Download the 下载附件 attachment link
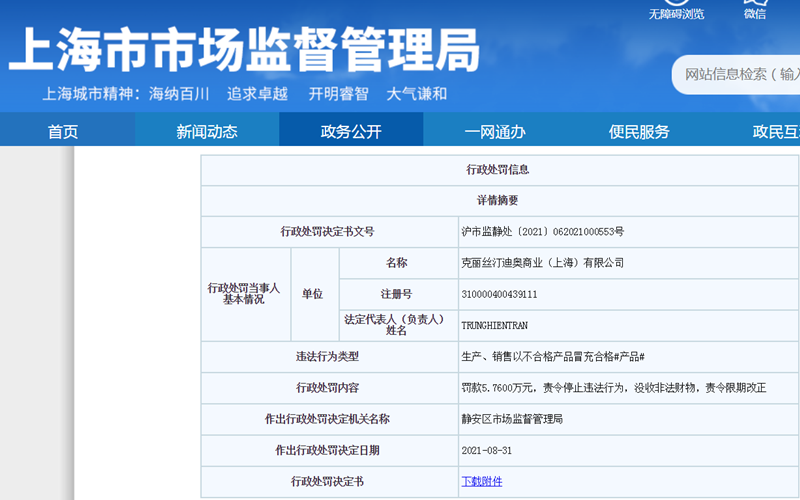Screen dimensions: 800x500 tap(482, 481)
